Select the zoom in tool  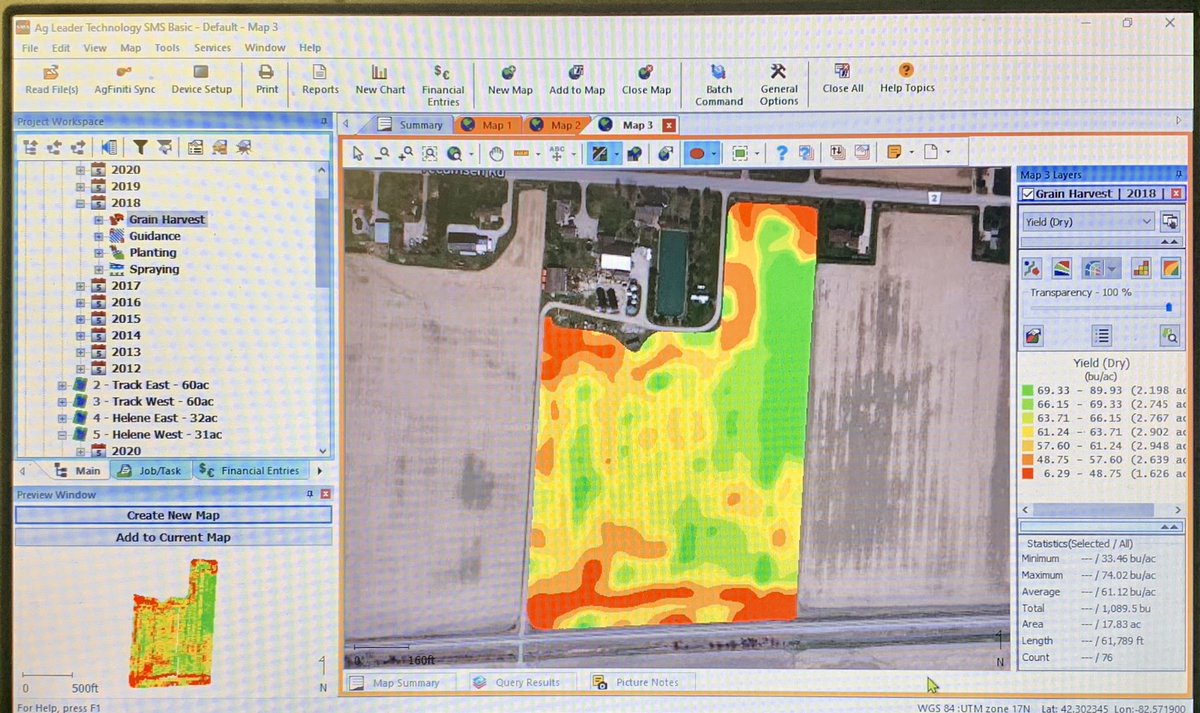[x=405, y=153]
